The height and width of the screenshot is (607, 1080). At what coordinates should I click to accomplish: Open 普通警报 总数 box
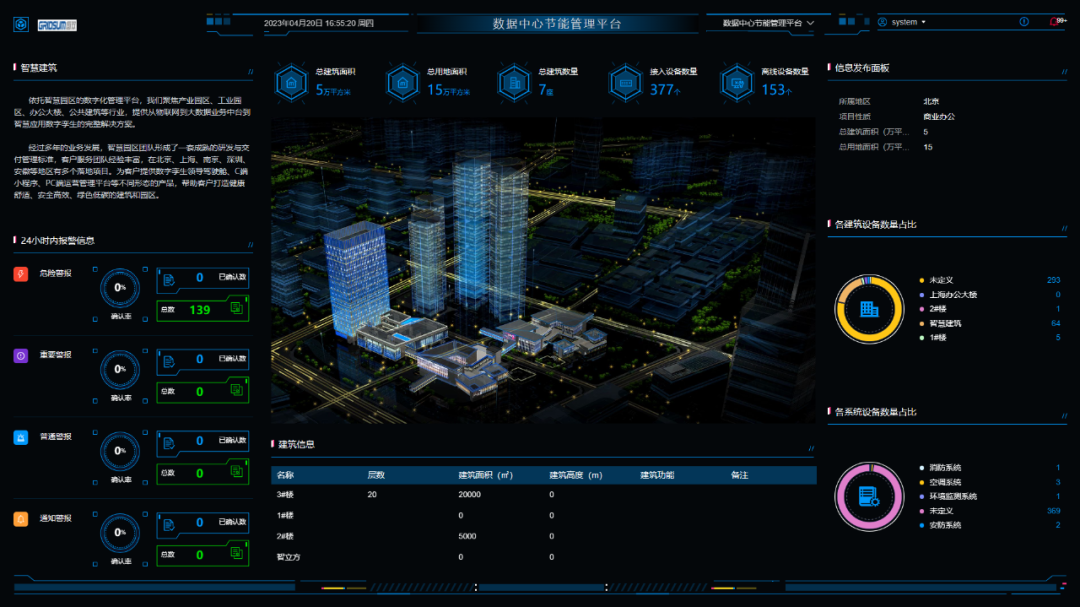click(x=202, y=473)
